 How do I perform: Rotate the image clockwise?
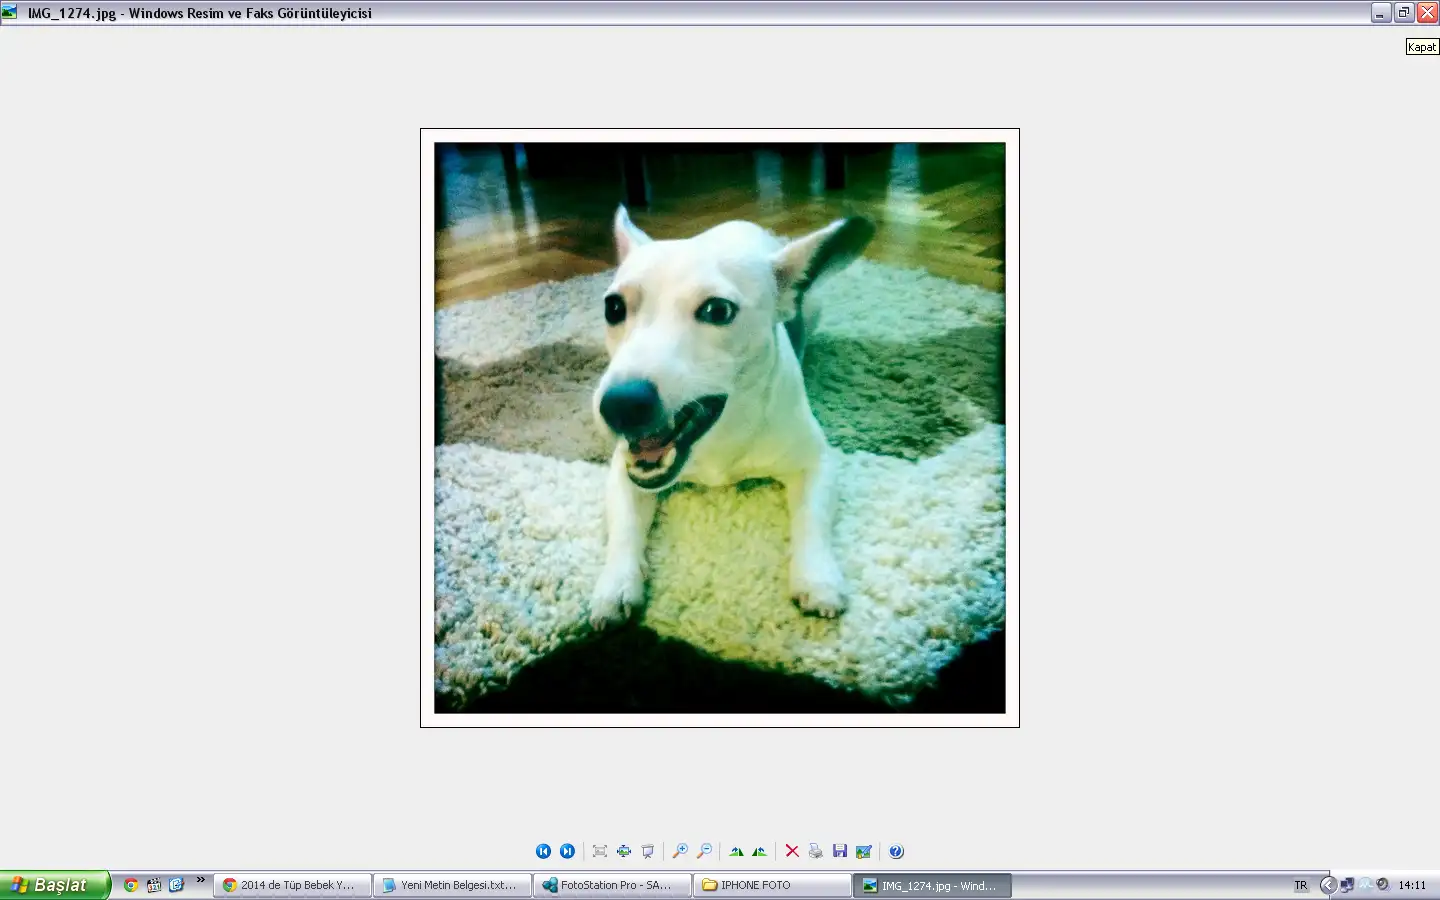pos(736,851)
